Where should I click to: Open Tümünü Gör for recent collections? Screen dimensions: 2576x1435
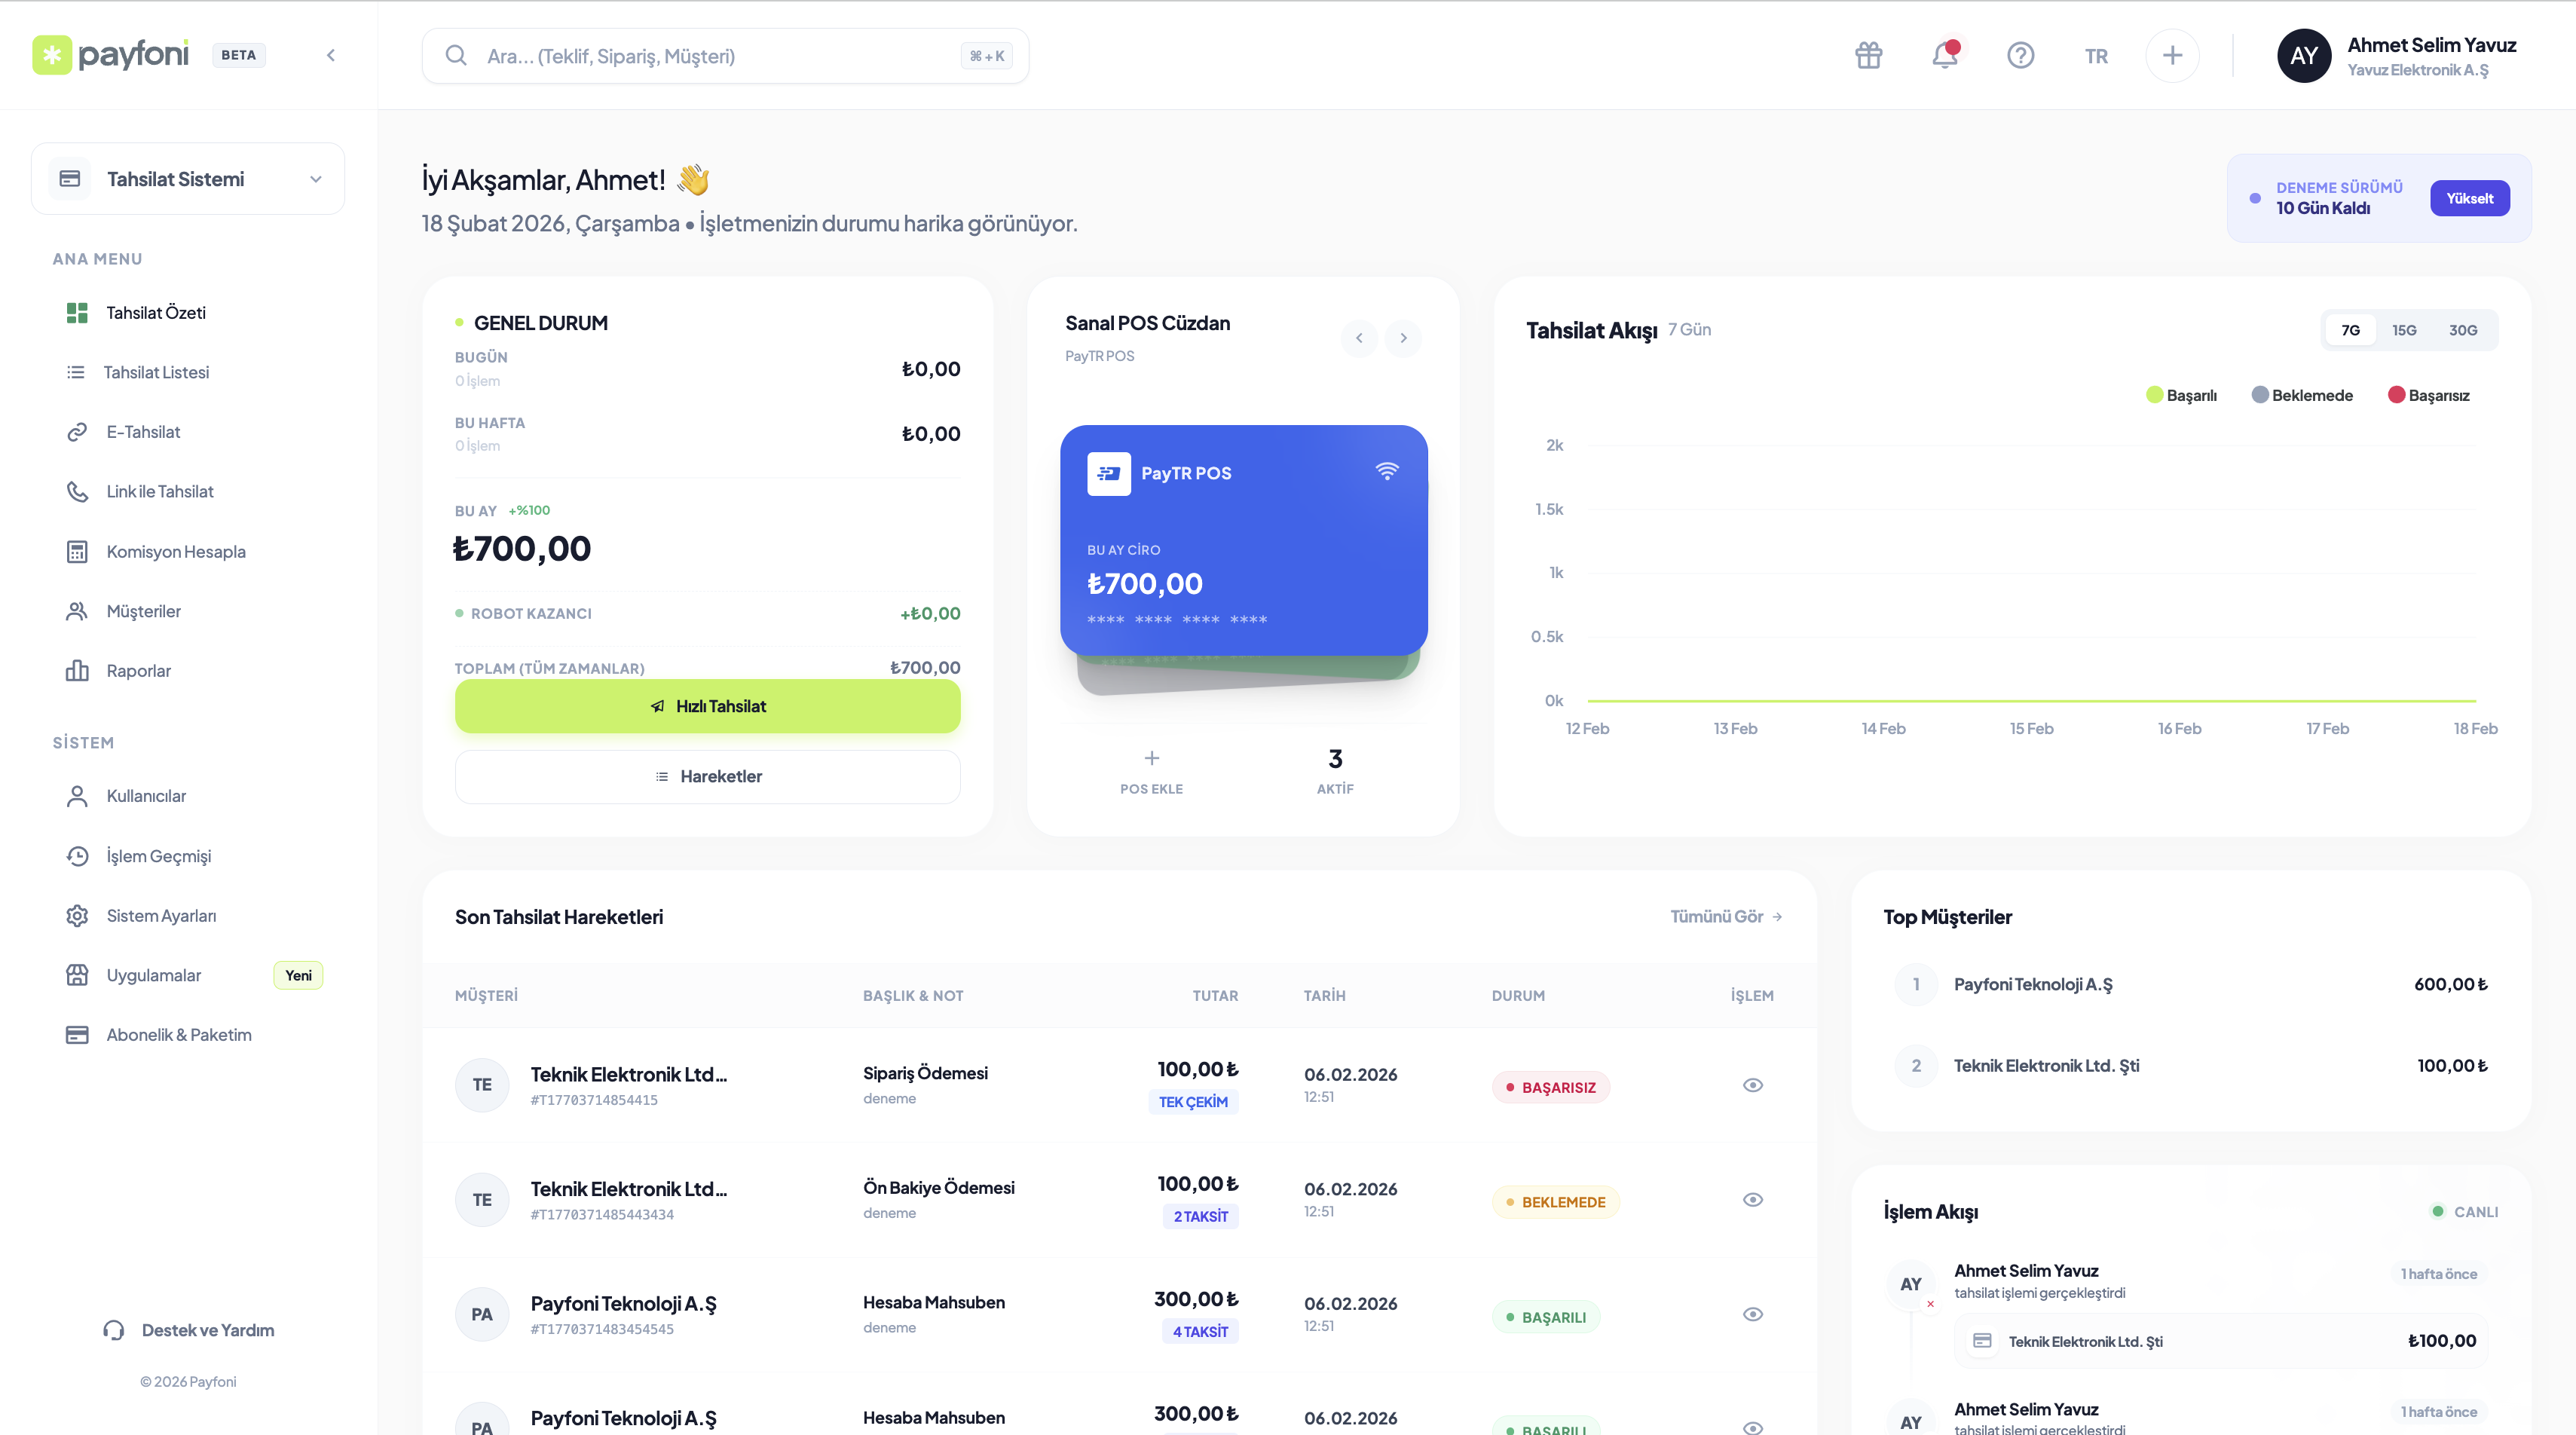tap(1724, 916)
